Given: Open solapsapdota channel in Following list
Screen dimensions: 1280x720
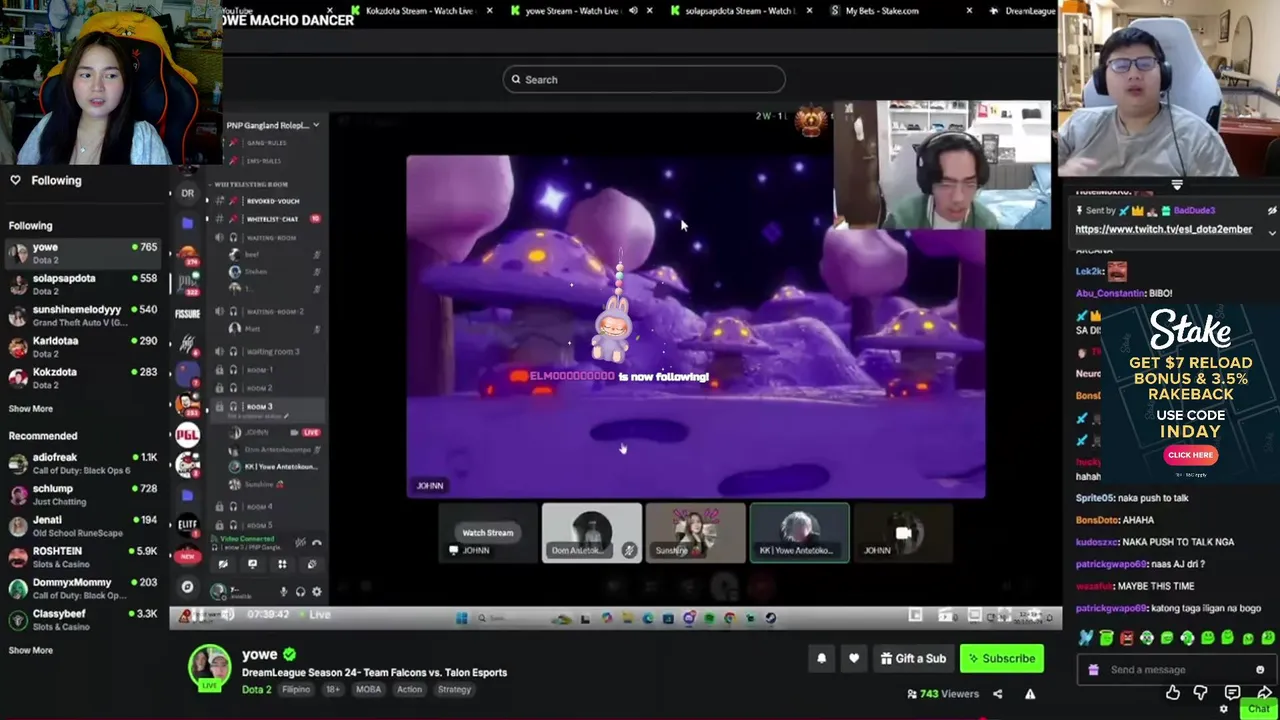Looking at the screenshot, I should tap(84, 284).
